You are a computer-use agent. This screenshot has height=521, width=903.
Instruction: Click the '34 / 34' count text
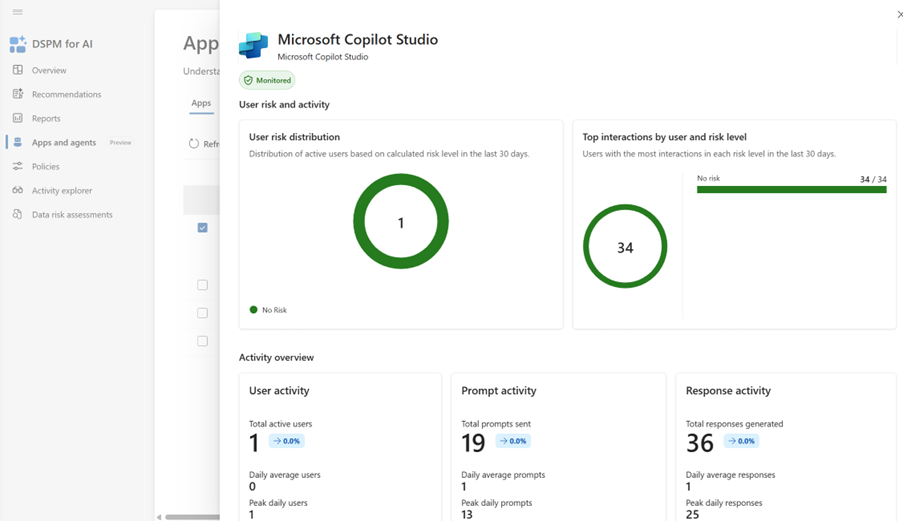click(x=874, y=179)
